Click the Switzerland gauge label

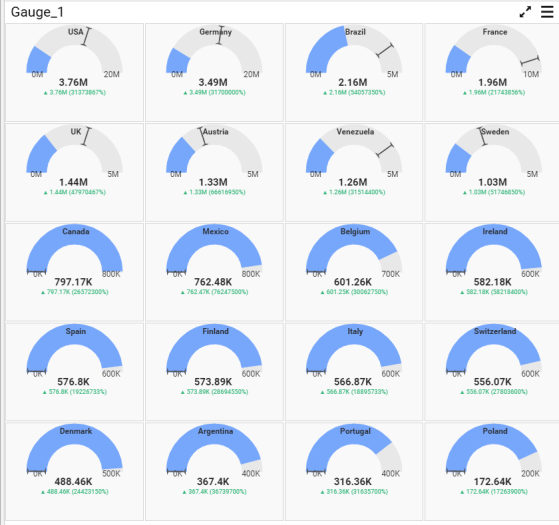pyautogui.click(x=495, y=331)
